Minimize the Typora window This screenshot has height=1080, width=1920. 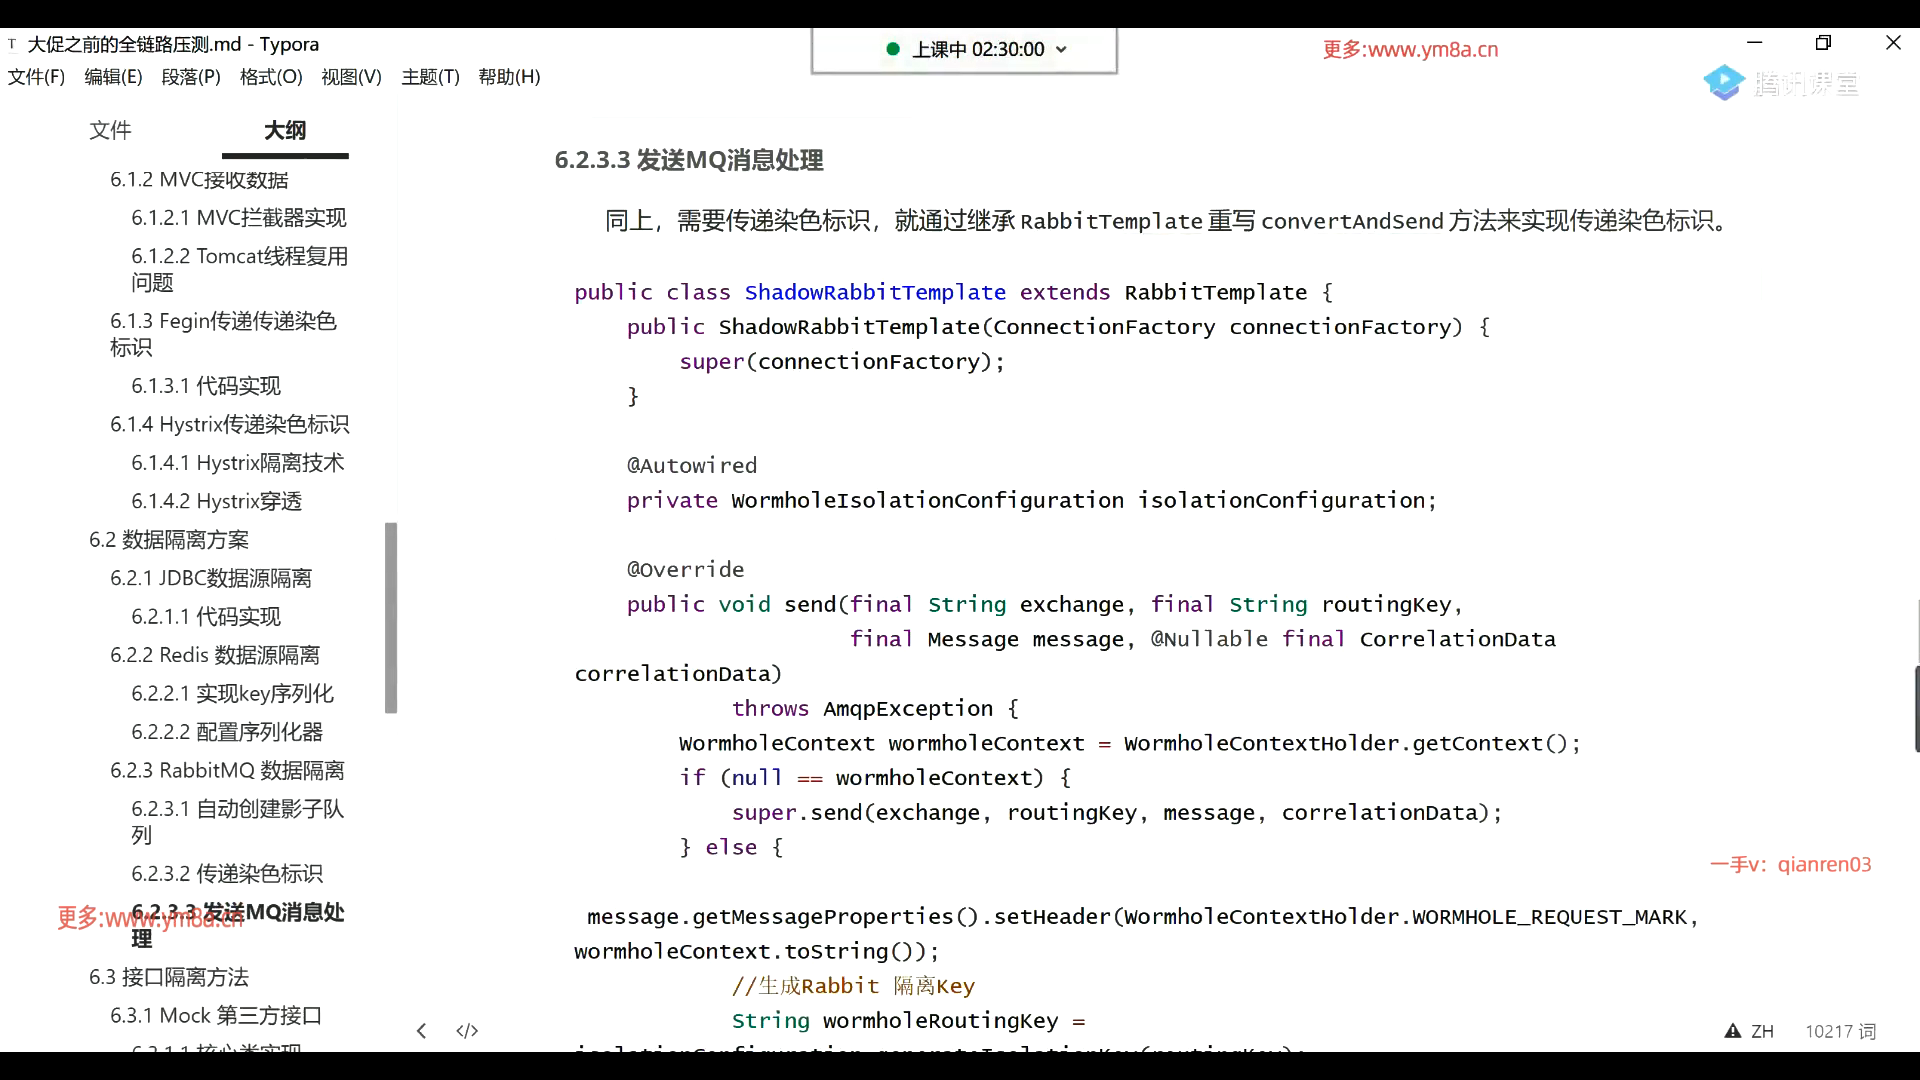1754,43
